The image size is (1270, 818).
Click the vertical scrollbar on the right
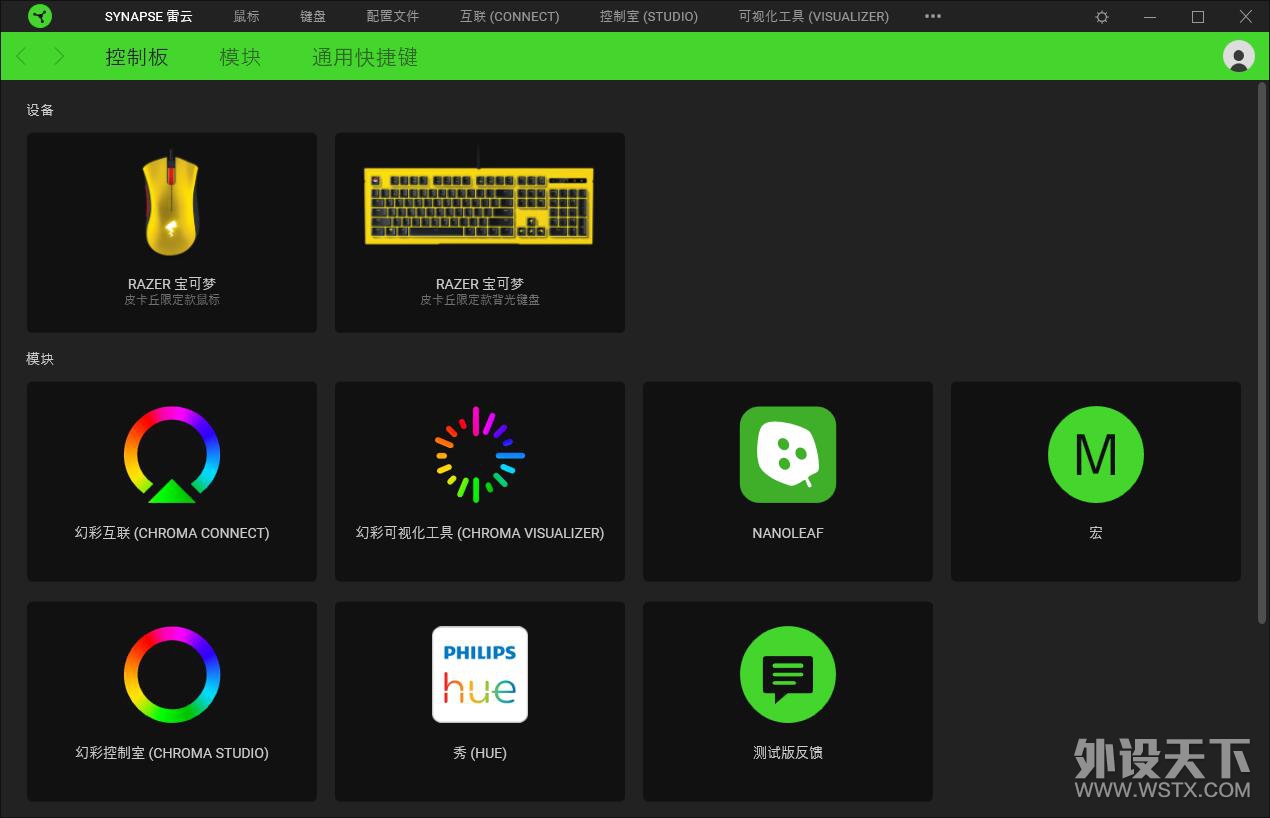click(1261, 350)
